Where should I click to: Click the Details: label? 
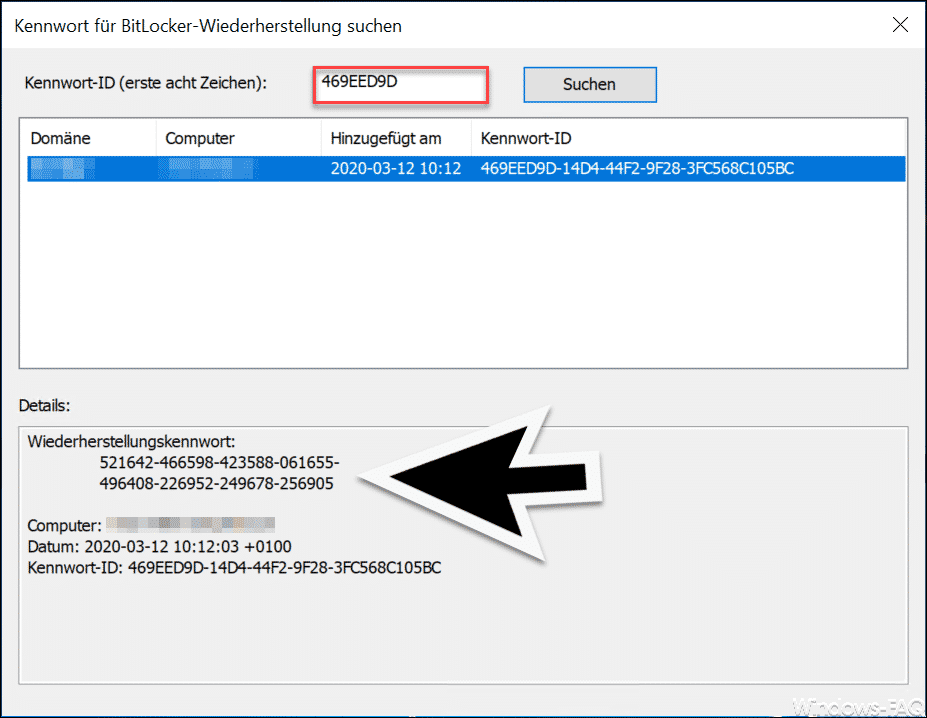click(x=44, y=406)
